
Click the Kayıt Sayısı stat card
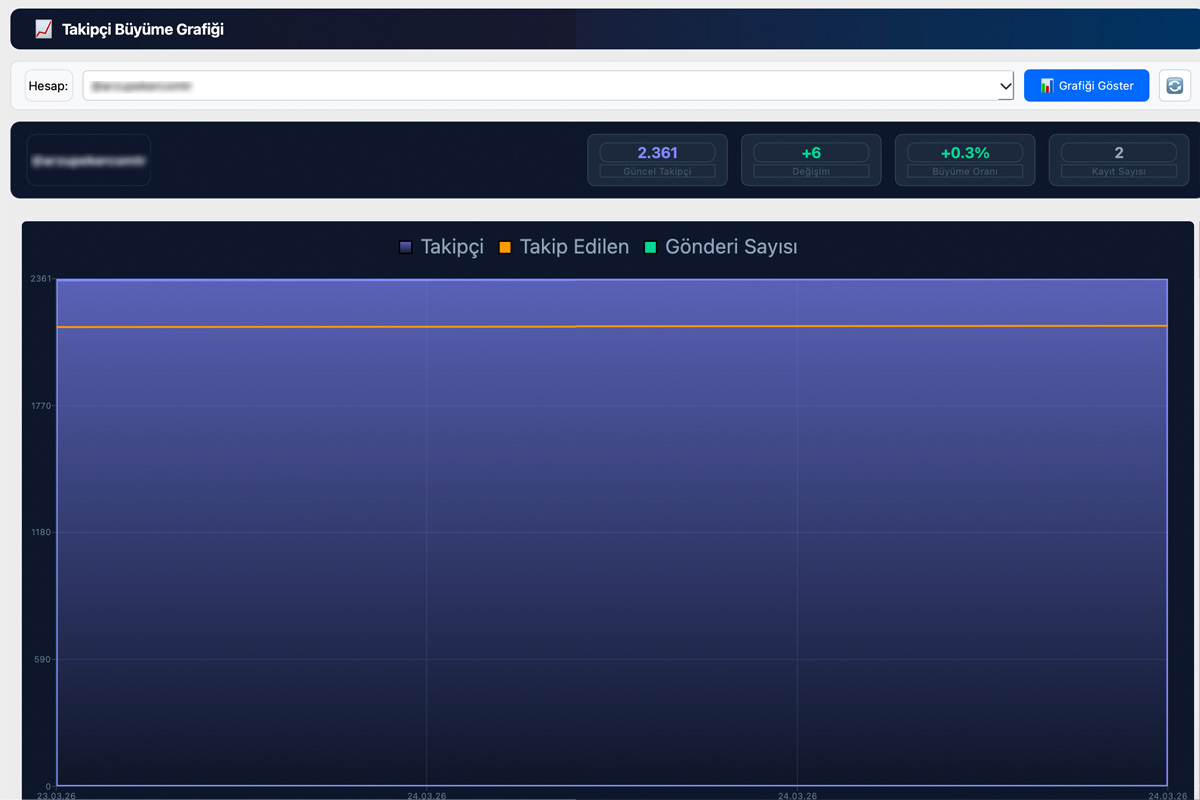[1118, 160]
